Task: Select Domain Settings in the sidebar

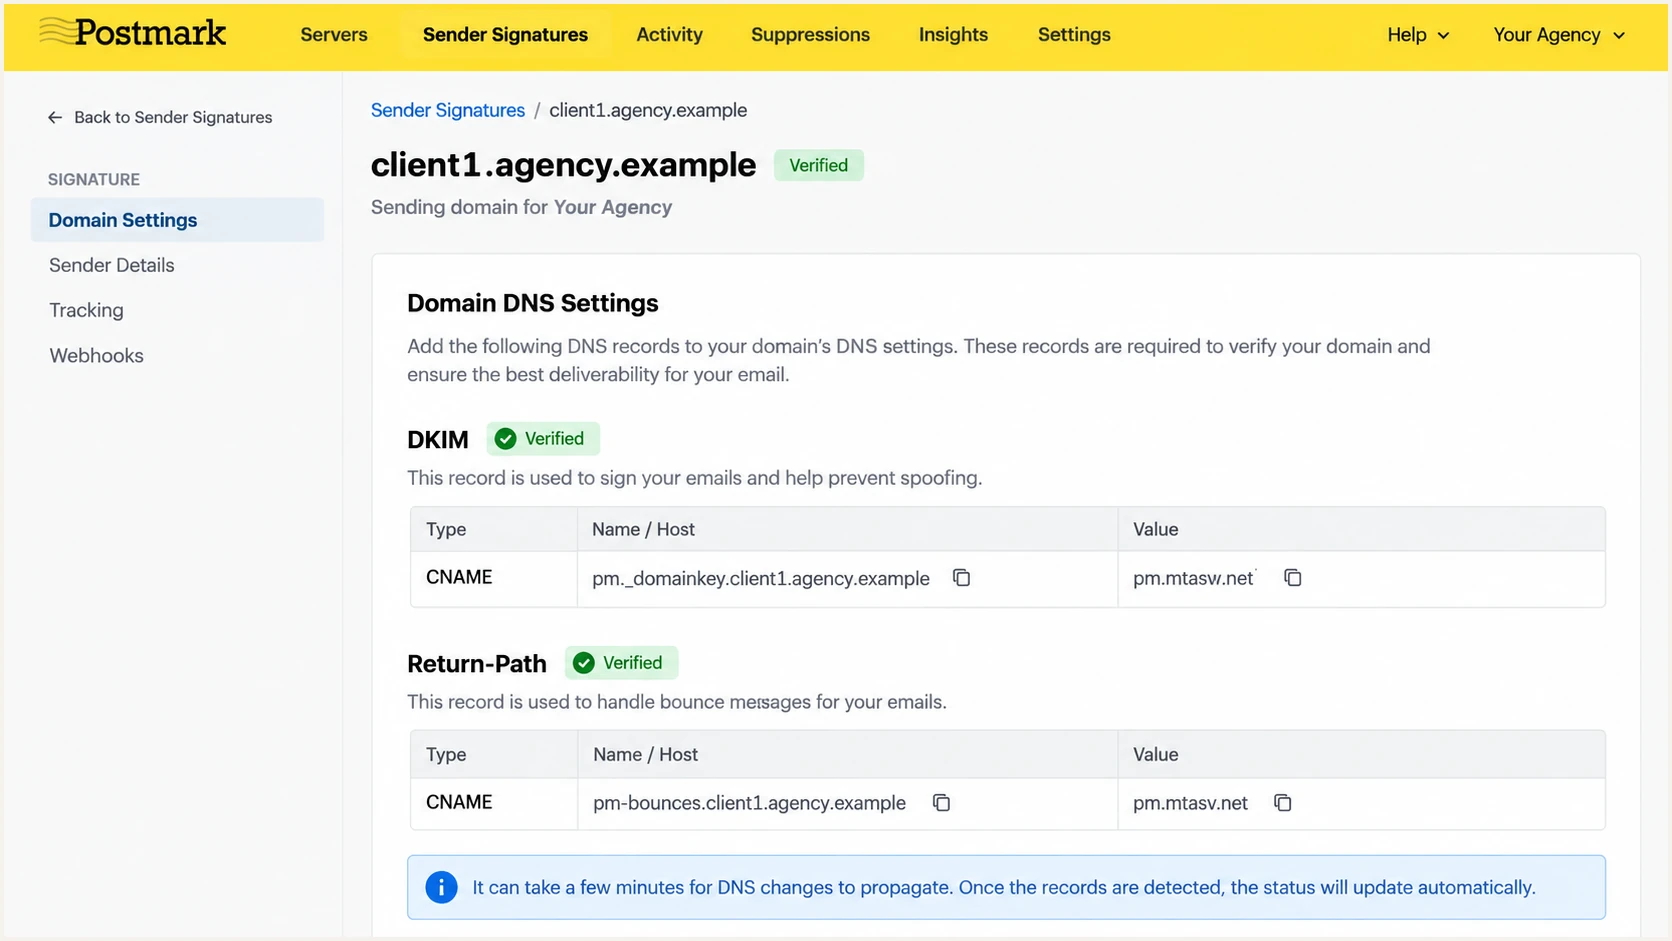Action: click(x=177, y=220)
